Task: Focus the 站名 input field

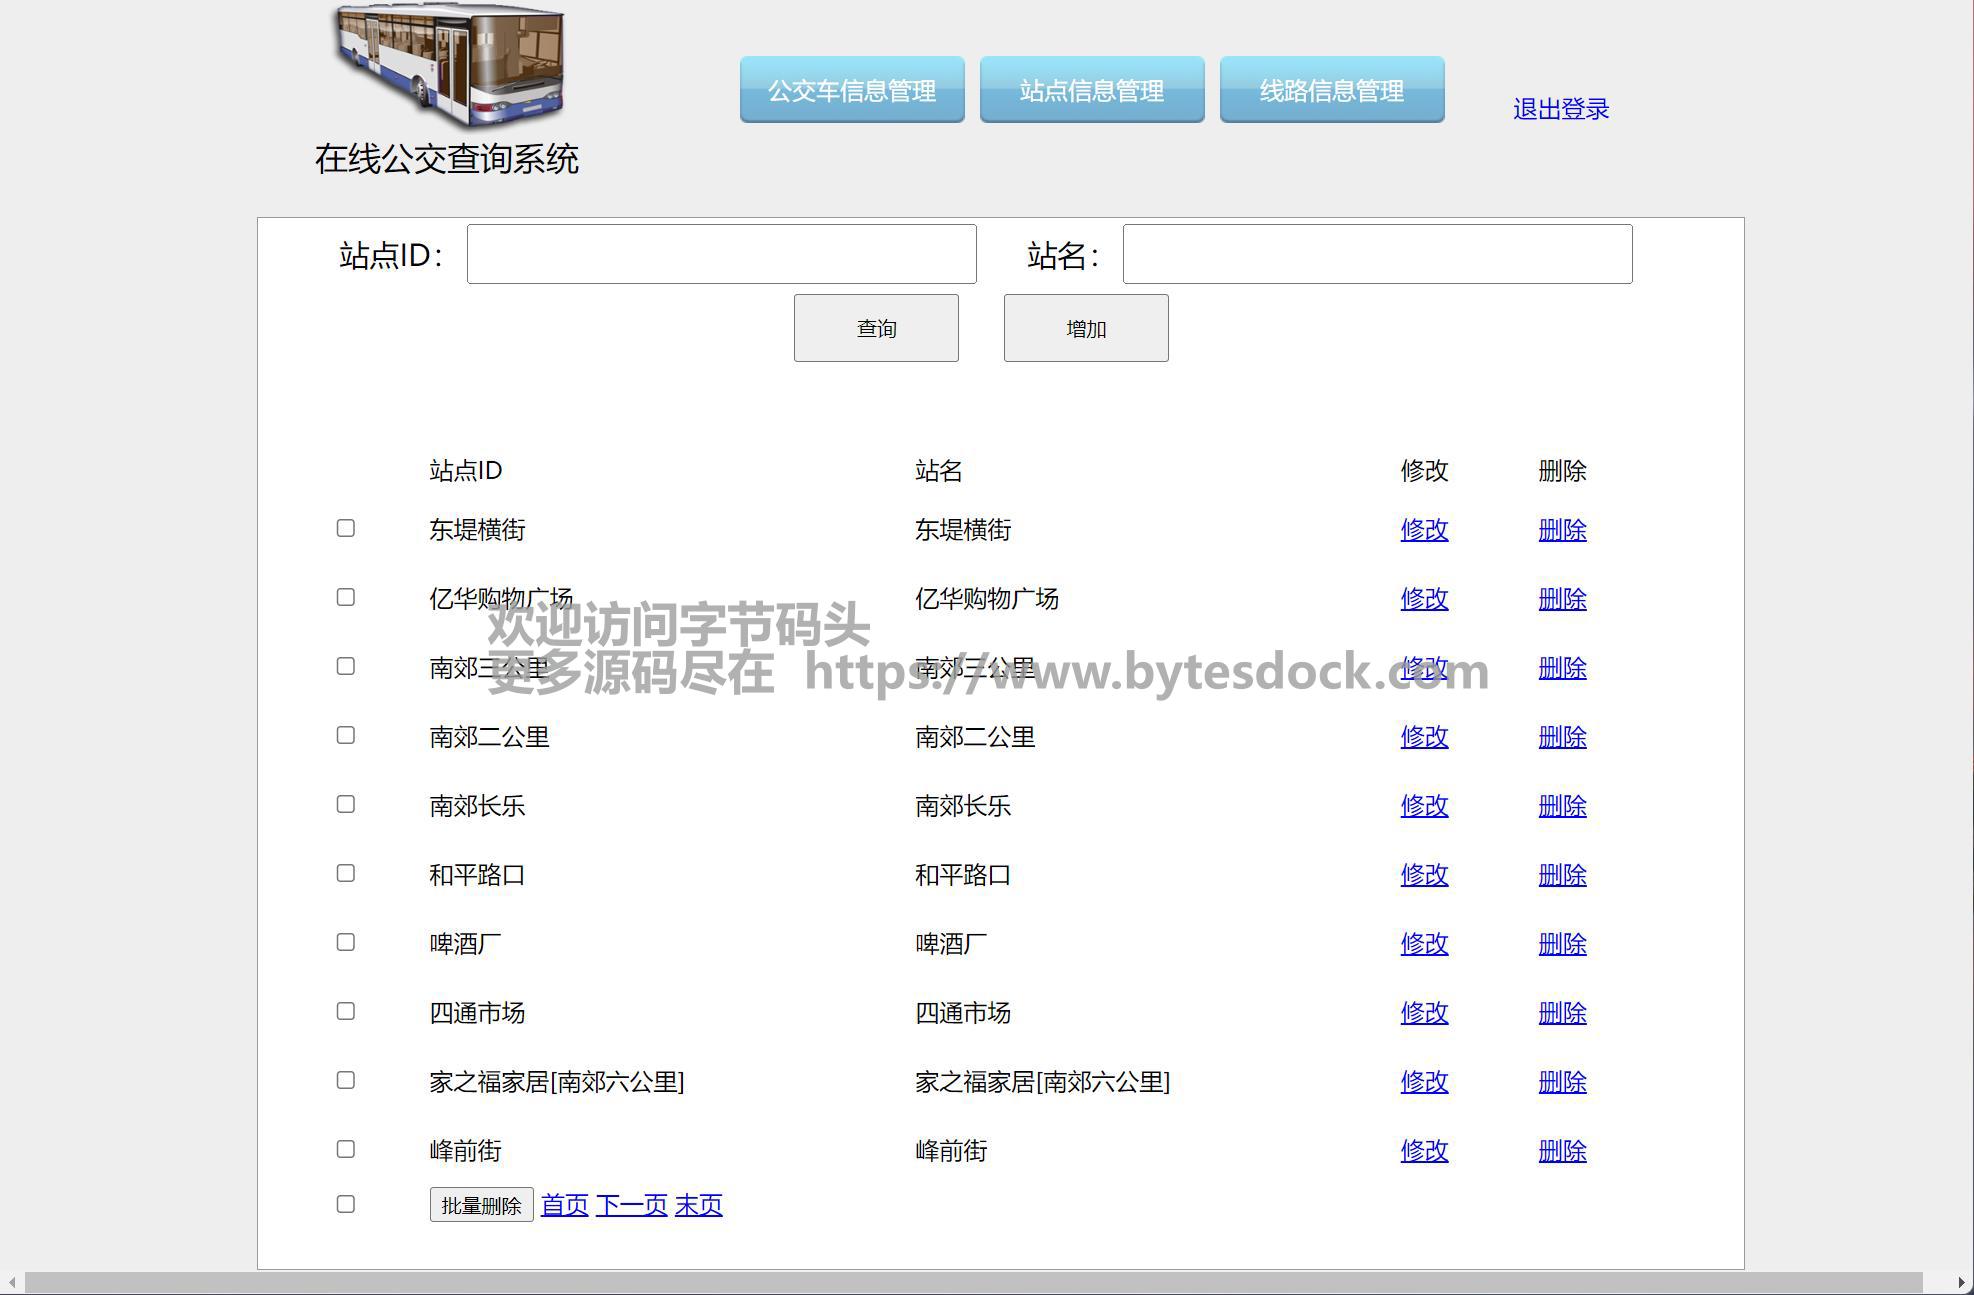Action: (1377, 254)
